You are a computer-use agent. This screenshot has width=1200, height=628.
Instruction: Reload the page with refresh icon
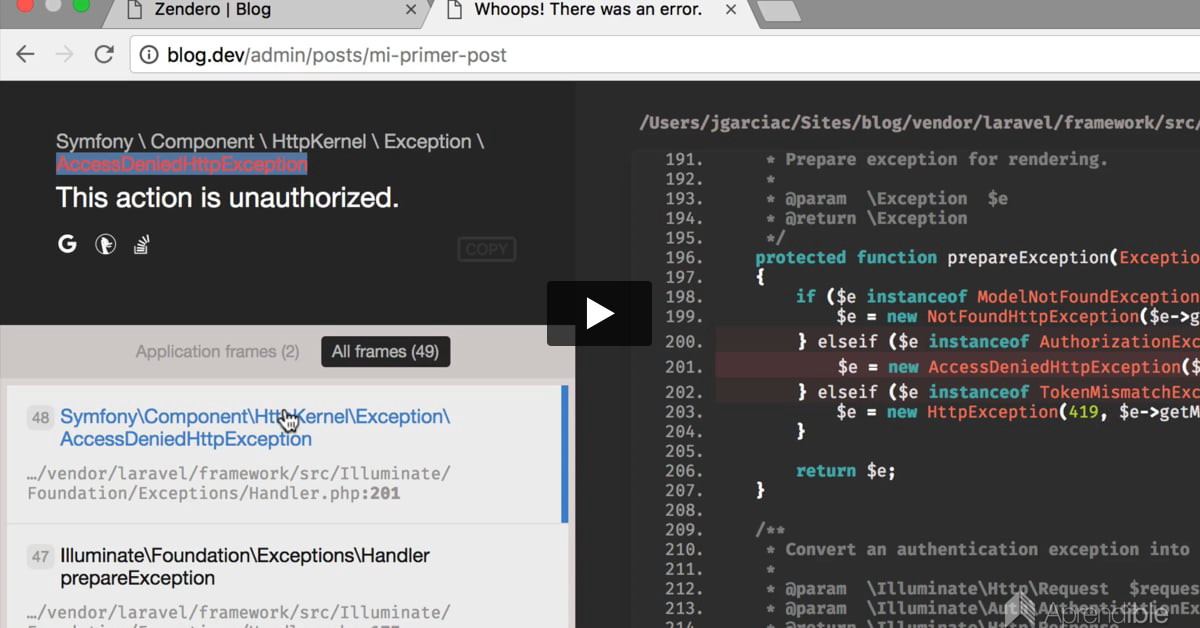point(104,55)
